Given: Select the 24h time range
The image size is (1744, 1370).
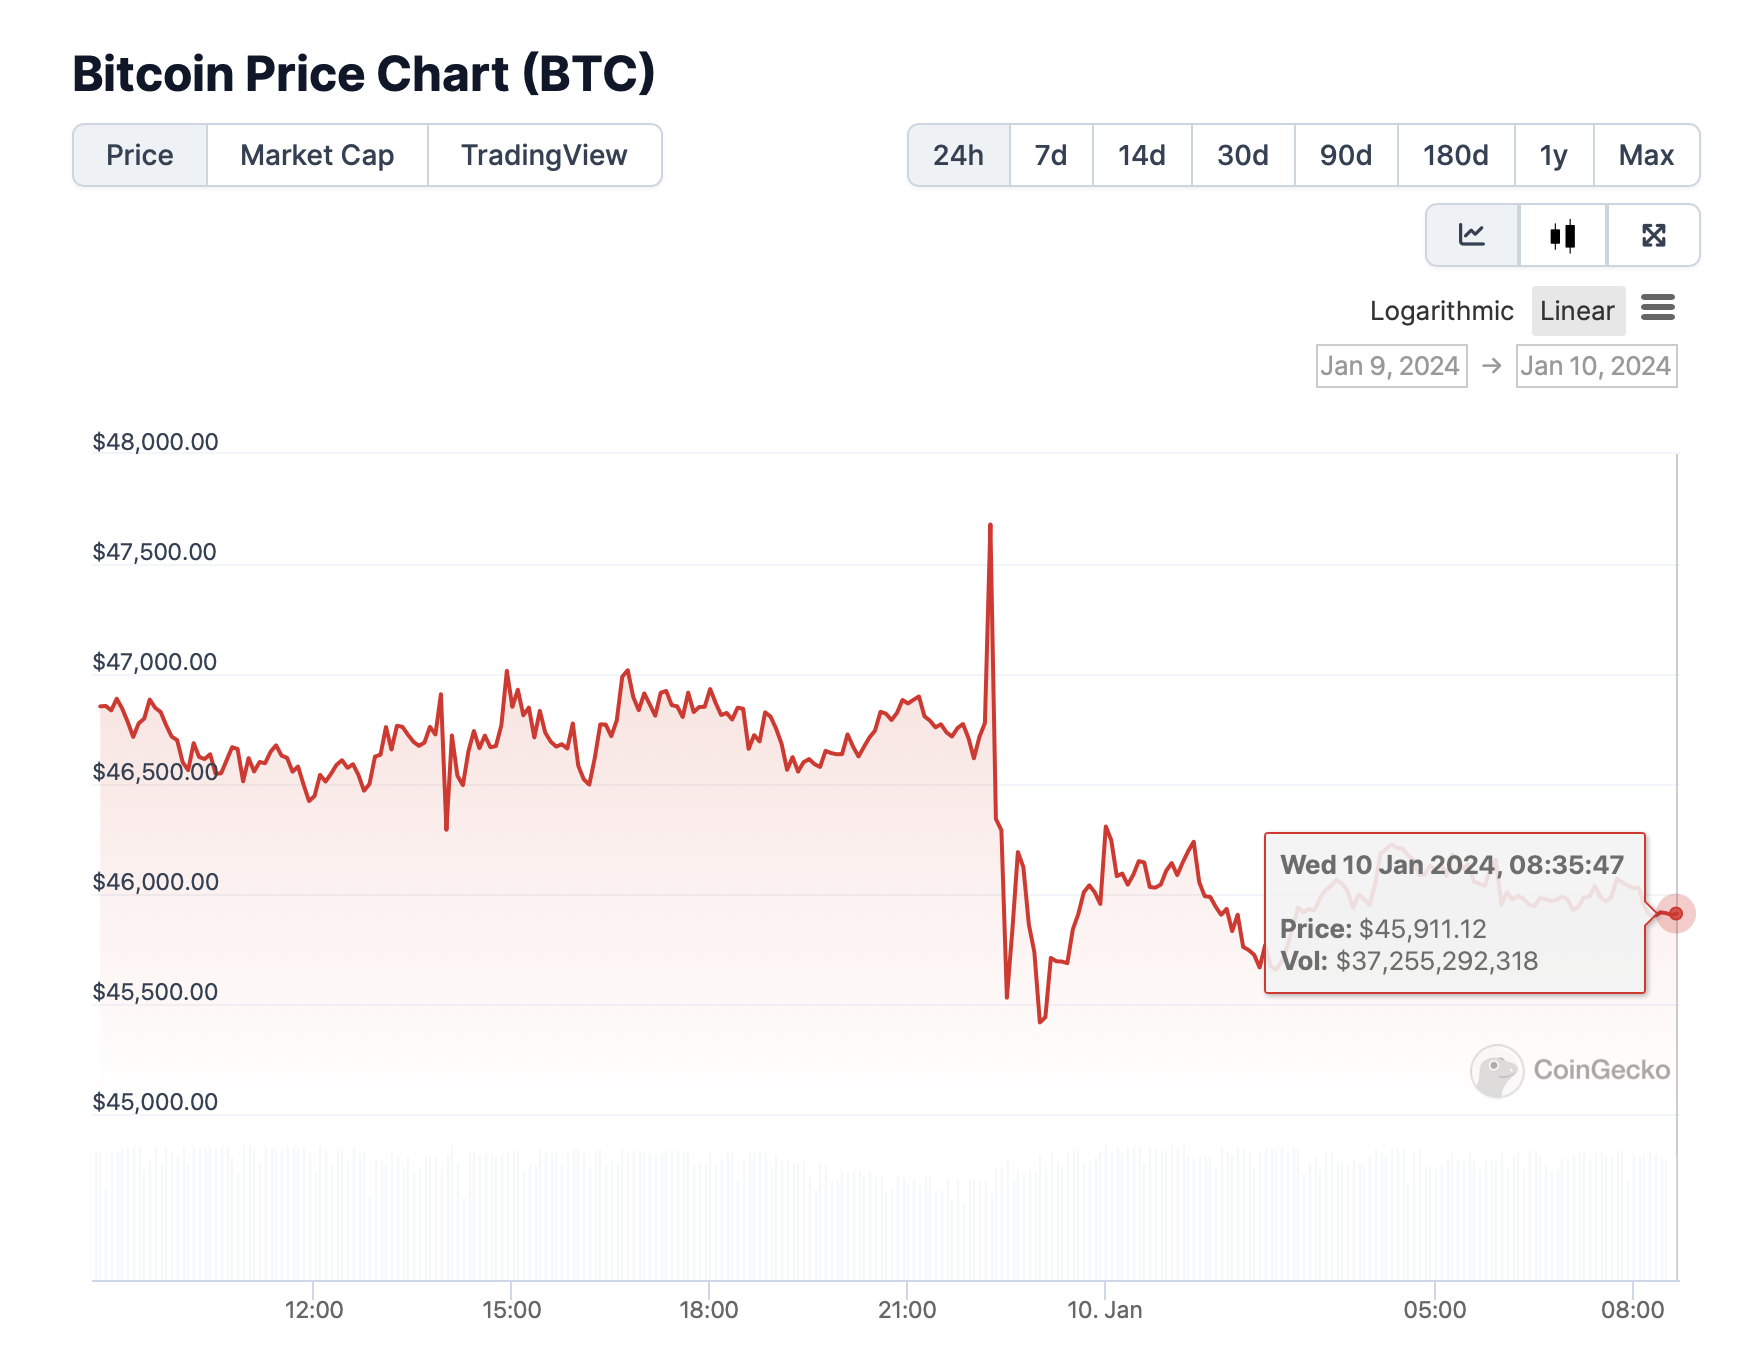Looking at the screenshot, I should point(958,155).
